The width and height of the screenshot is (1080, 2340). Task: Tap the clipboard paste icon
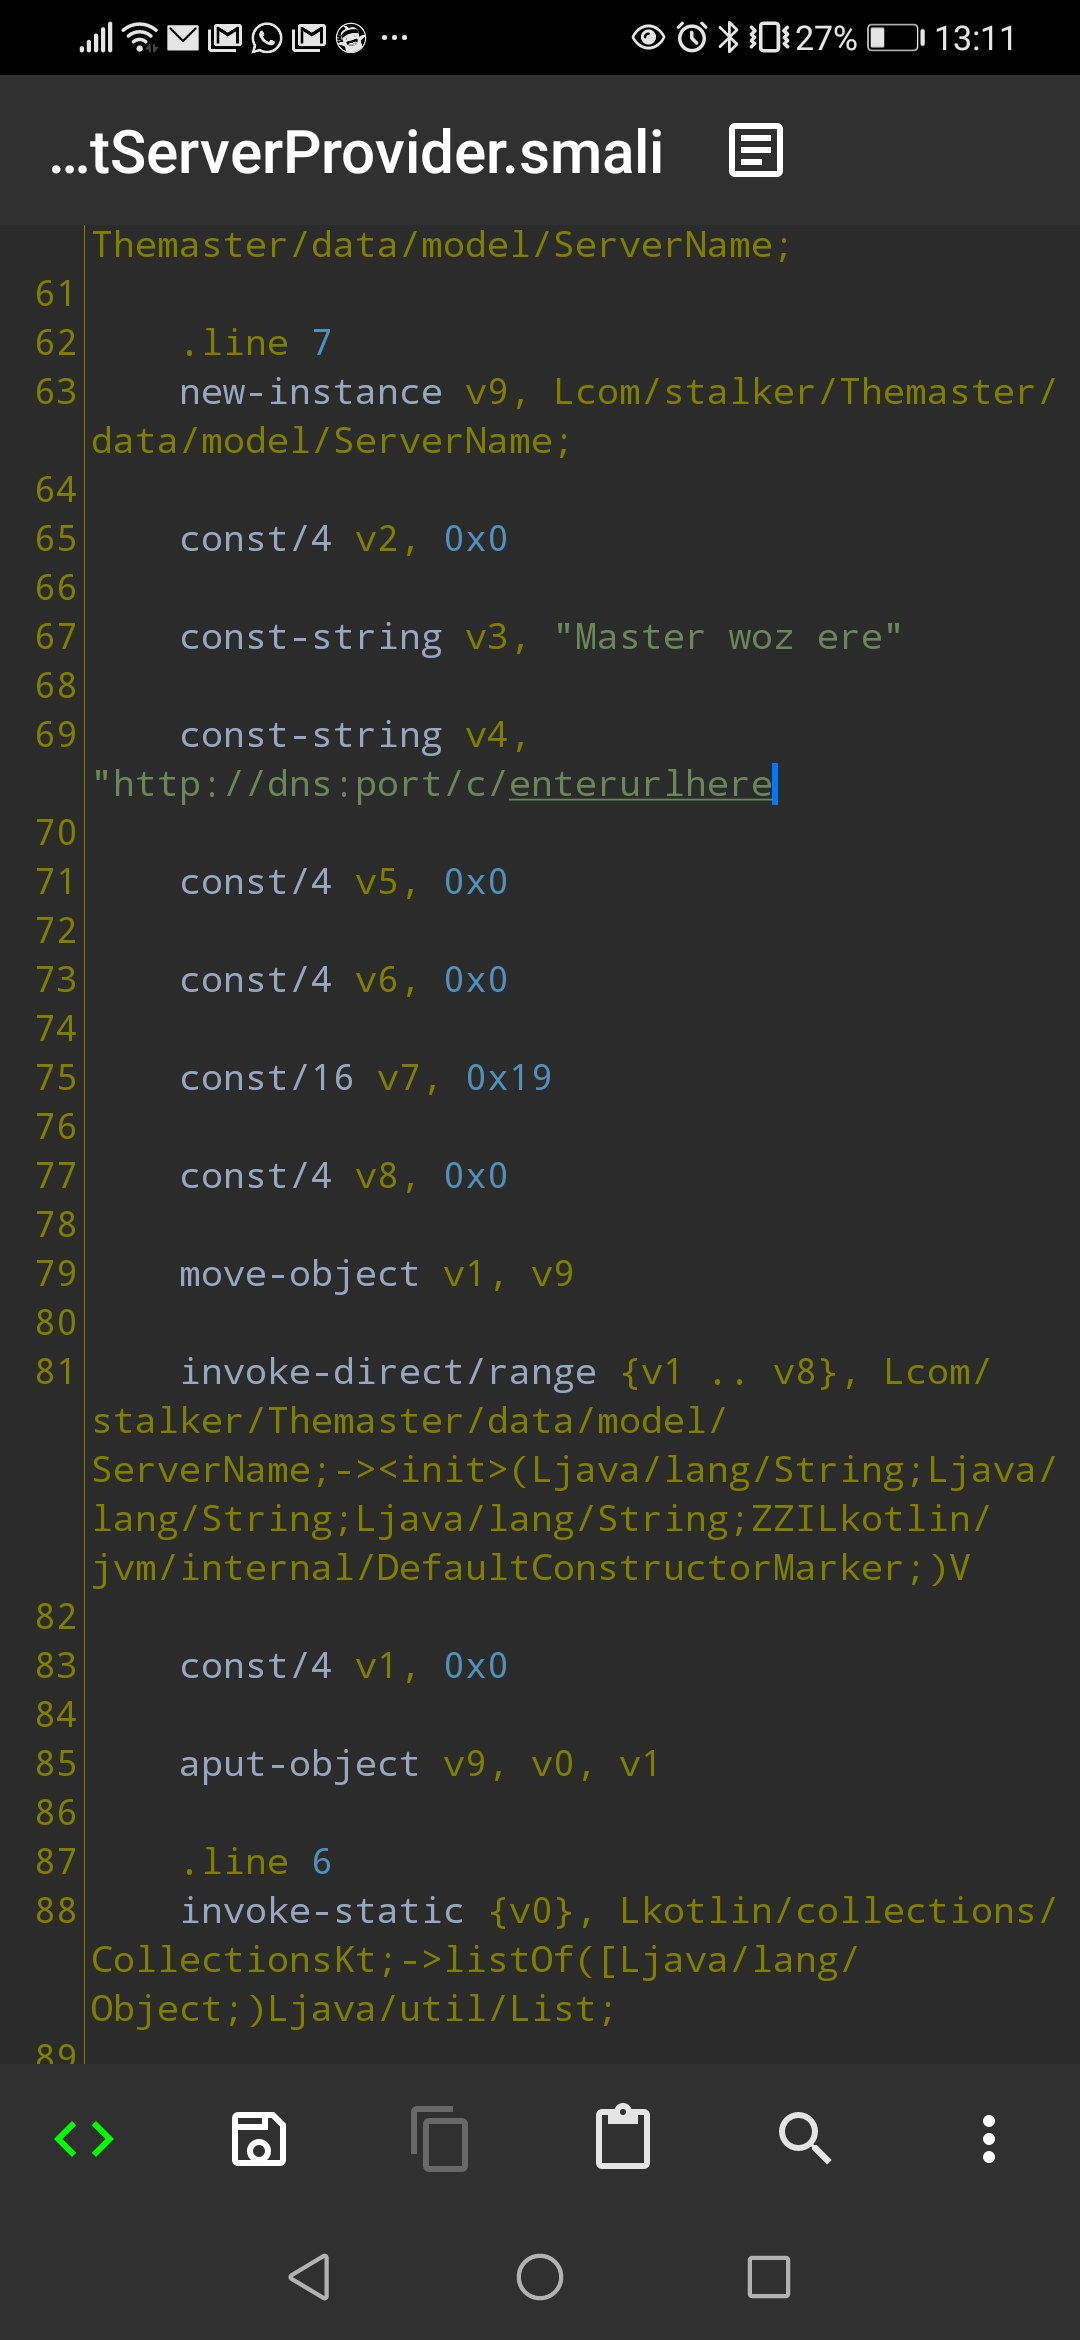tap(623, 2137)
